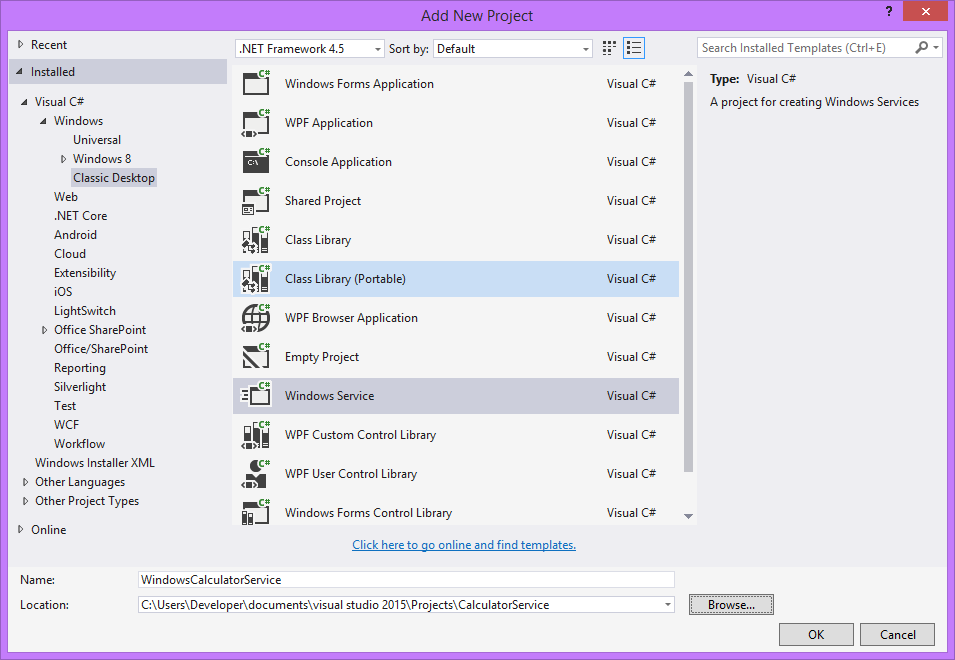The height and width of the screenshot is (660, 955).
Task: Switch to small icons view
Action: 610,48
